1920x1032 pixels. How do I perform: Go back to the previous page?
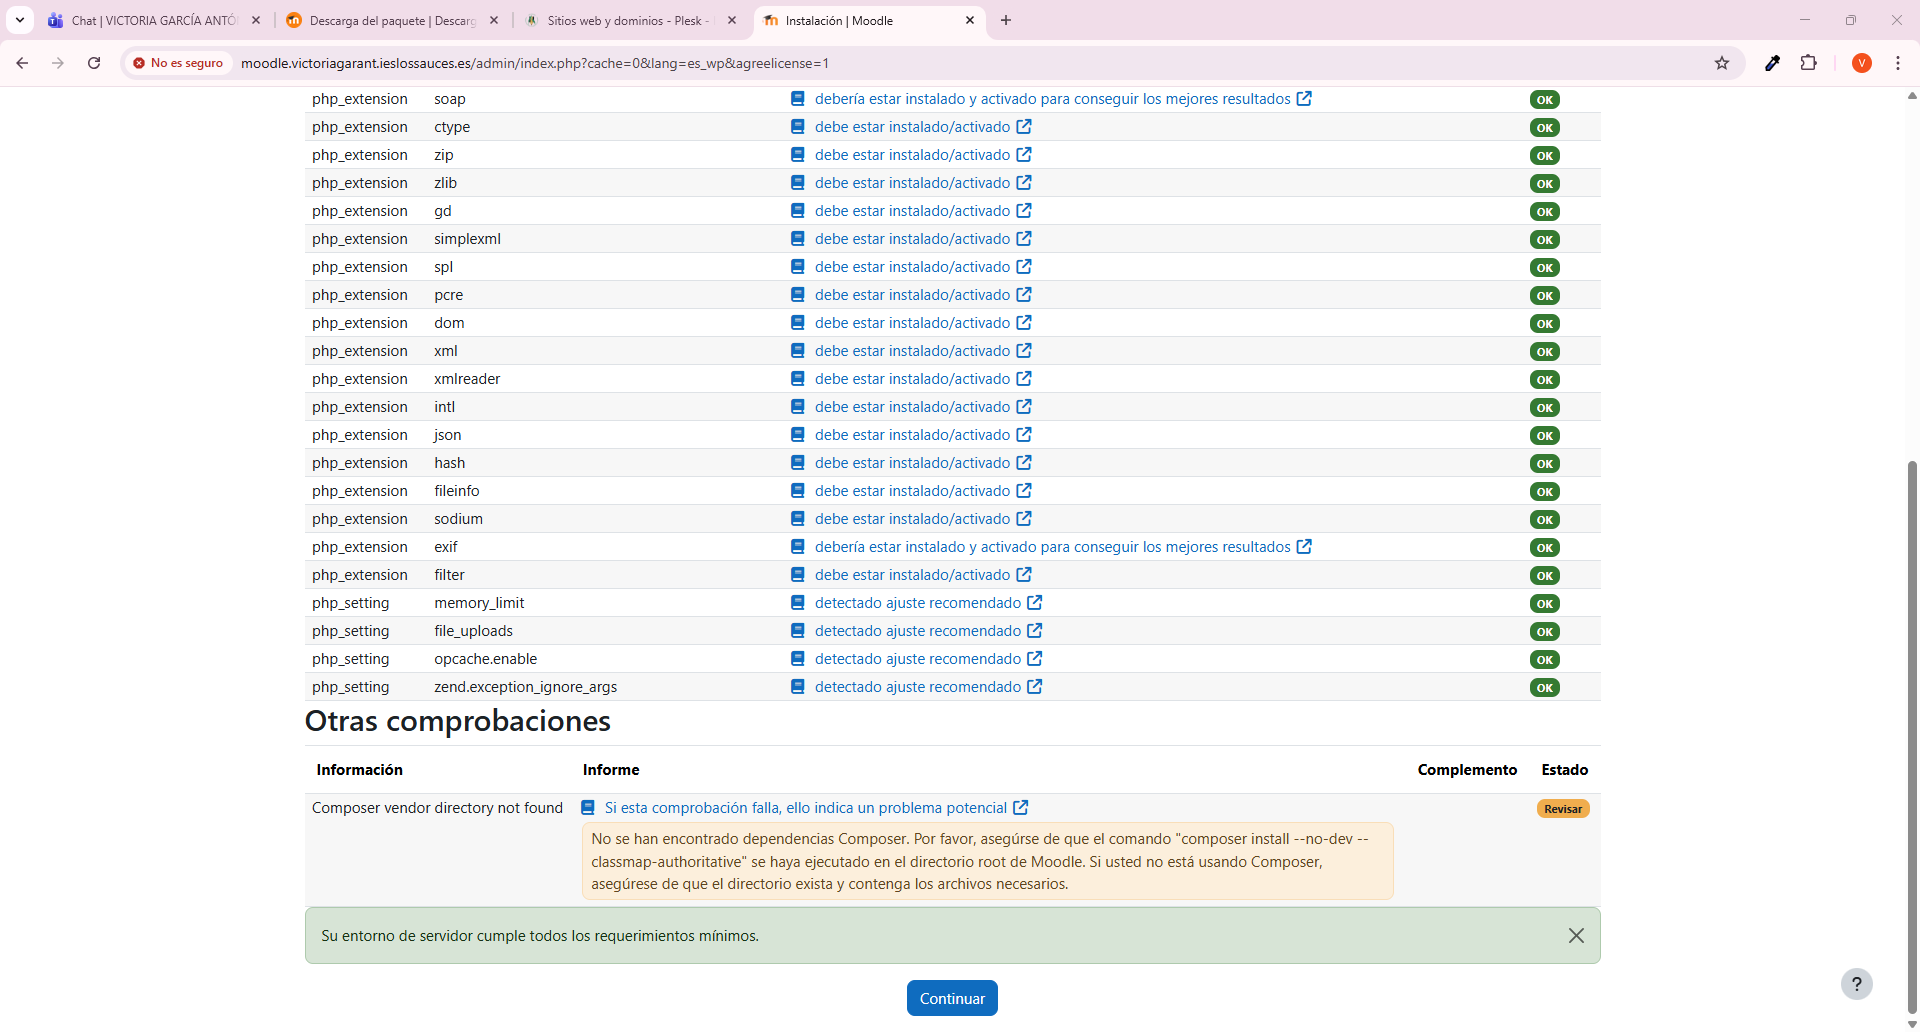pos(22,63)
